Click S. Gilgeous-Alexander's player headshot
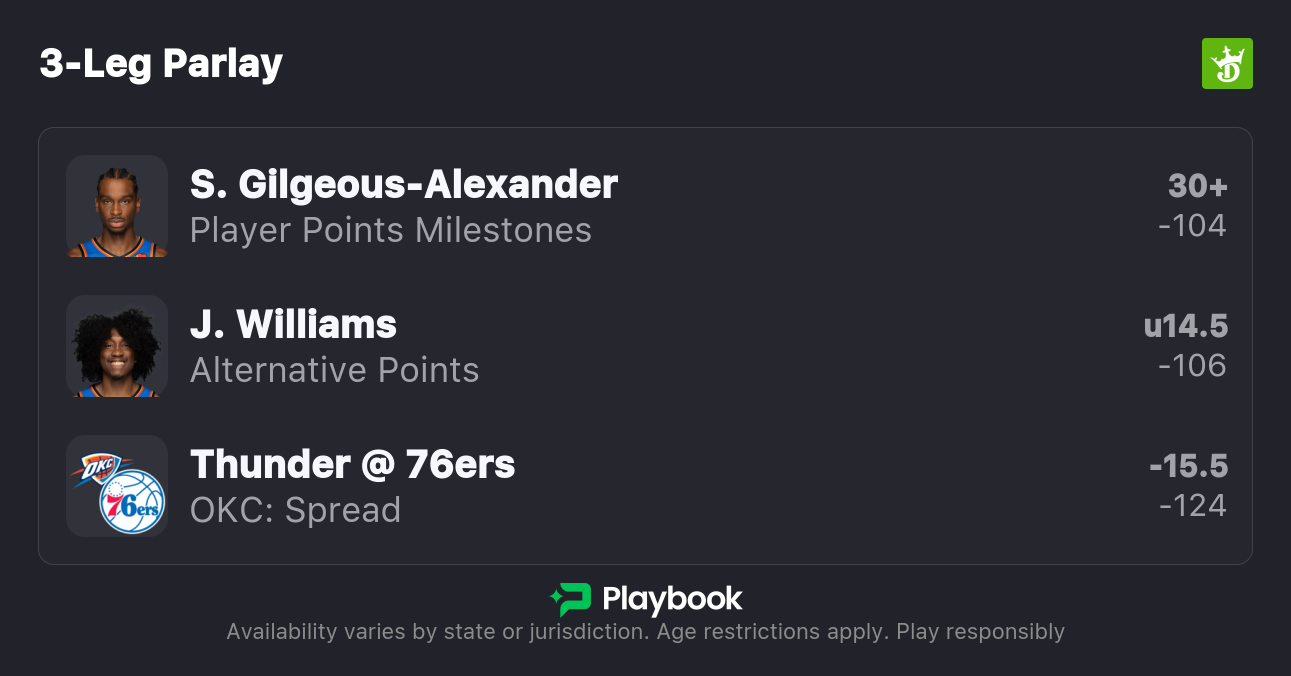This screenshot has height=676, width=1291. click(117, 206)
